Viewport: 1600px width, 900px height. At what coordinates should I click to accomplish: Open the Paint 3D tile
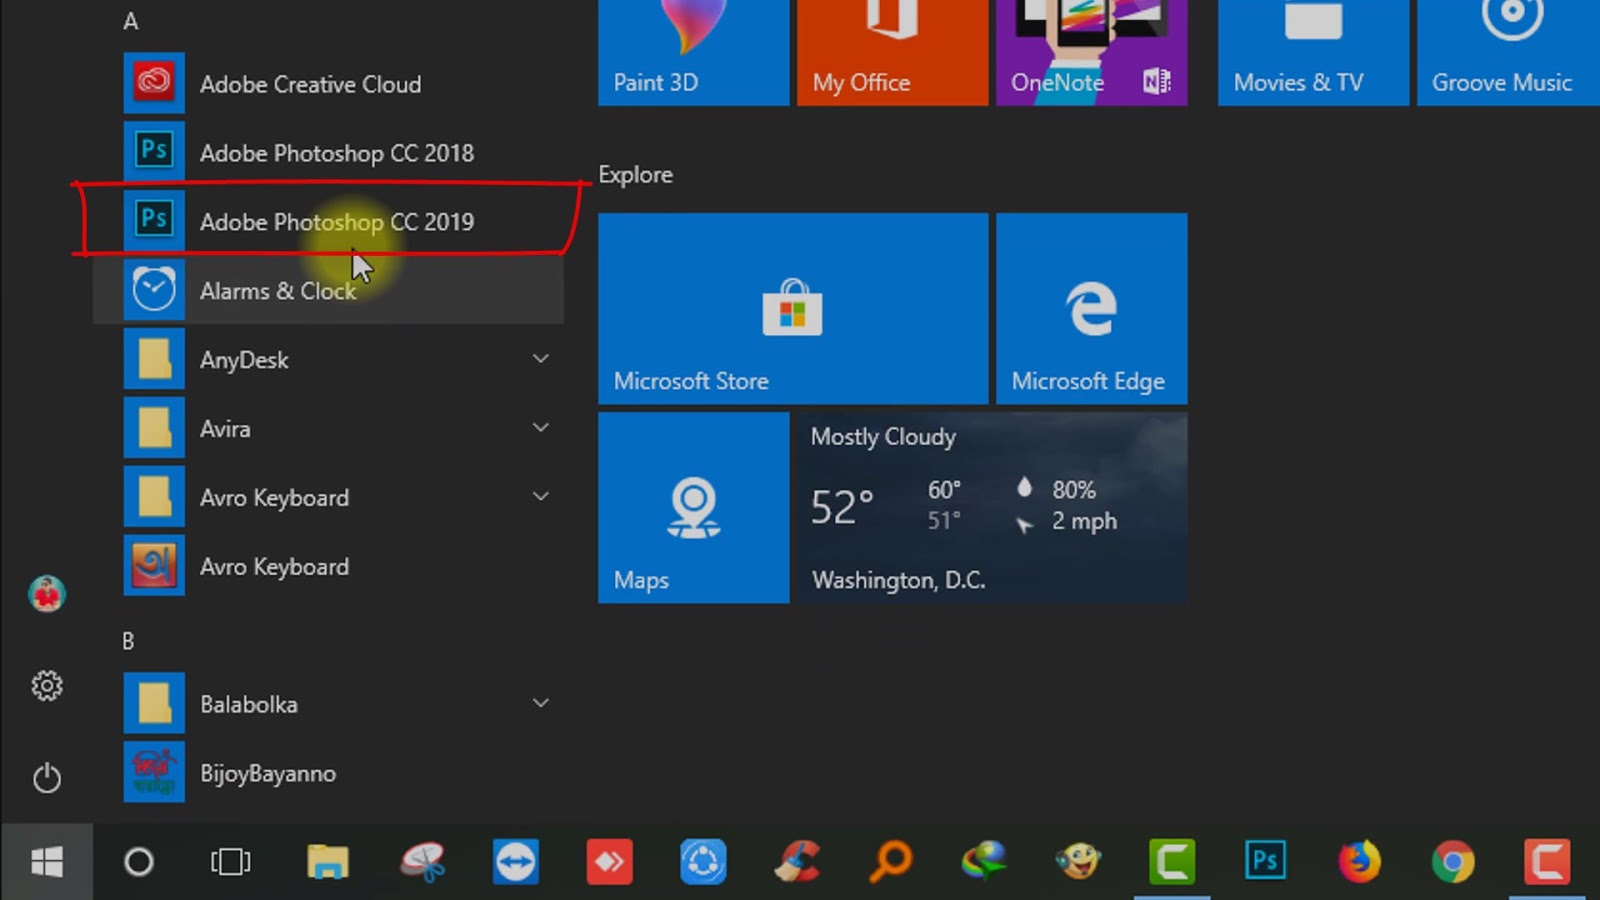(x=693, y=52)
